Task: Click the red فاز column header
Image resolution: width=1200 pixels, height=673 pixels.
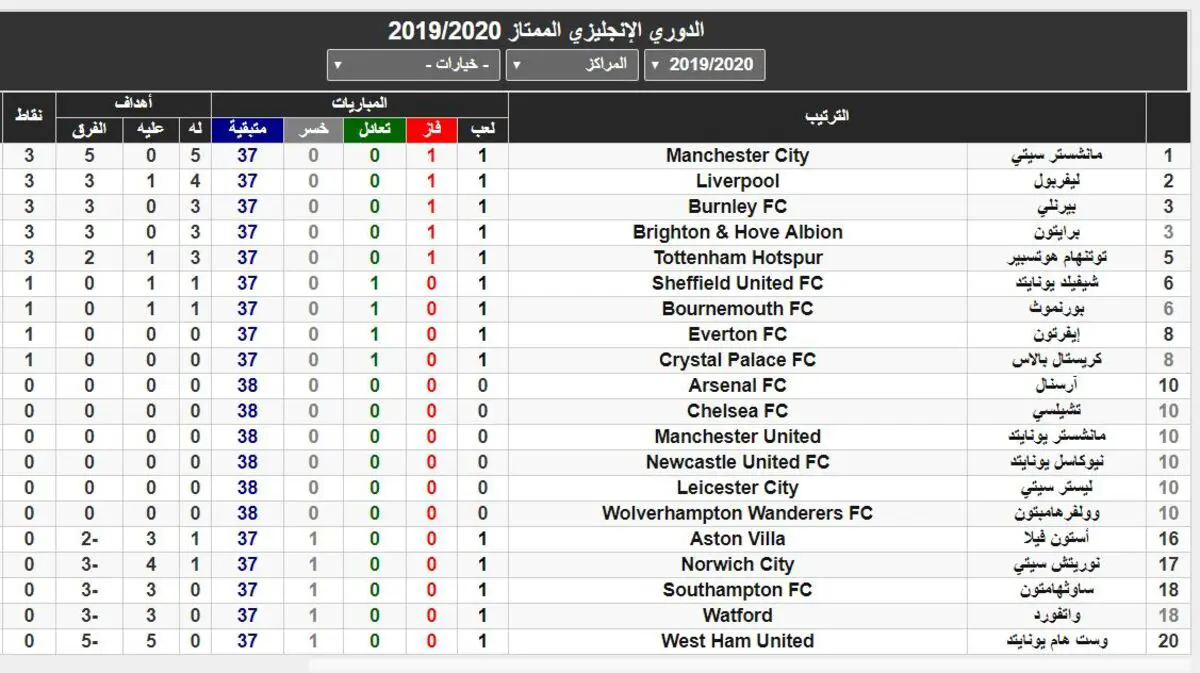Action: click(432, 130)
